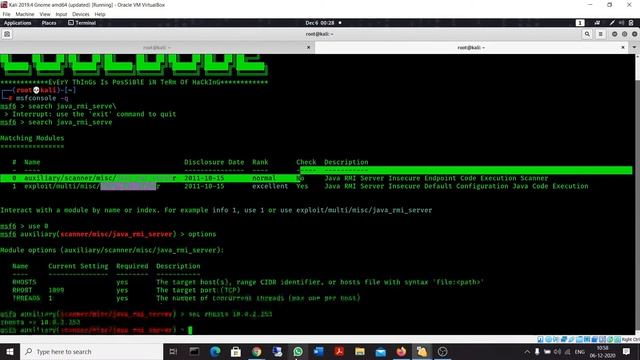Open WhatsApp from taskbar

pos(298,351)
